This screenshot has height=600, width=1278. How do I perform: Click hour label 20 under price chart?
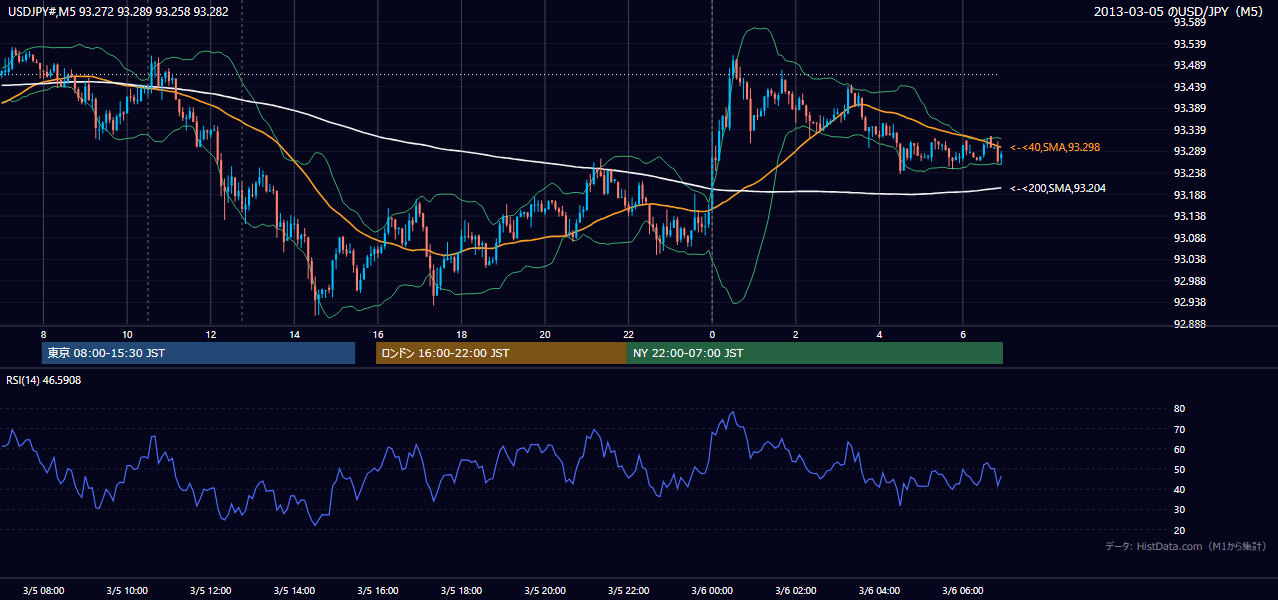click(545, 334)
